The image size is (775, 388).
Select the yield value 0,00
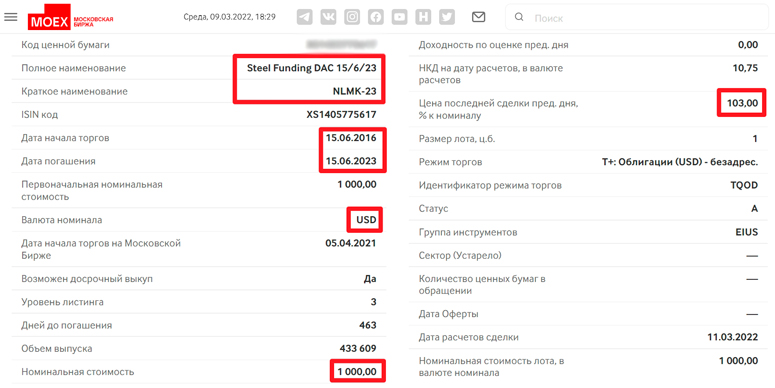pyautogui.click(x=748, y=45)
